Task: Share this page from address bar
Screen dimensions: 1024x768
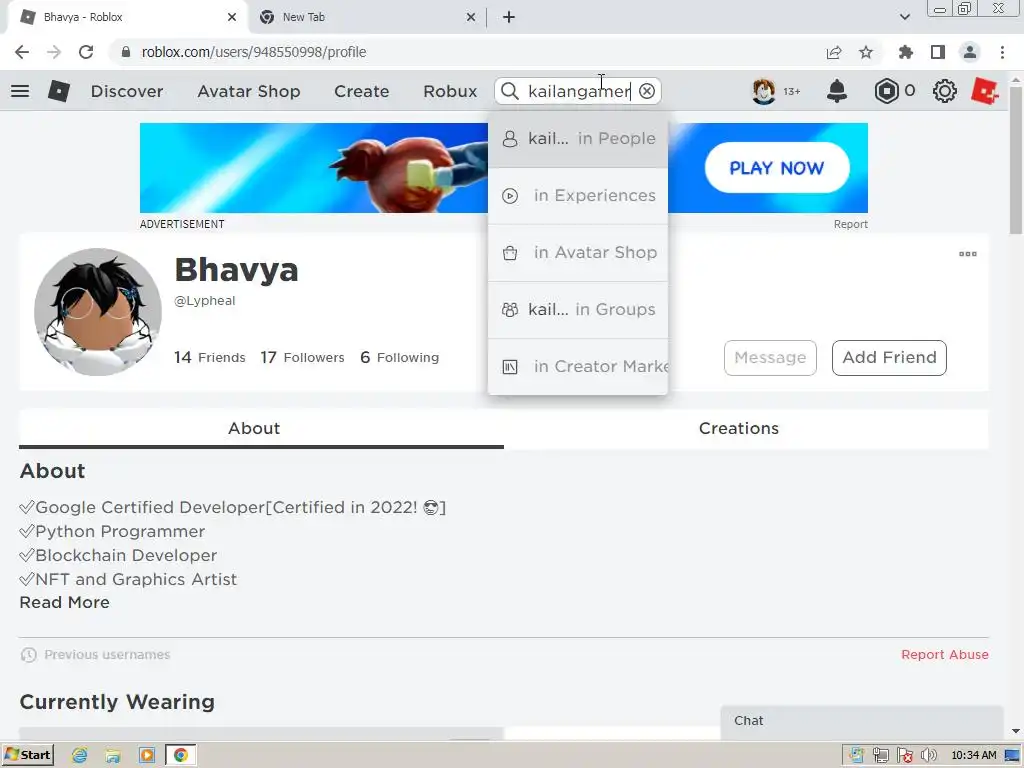Action: click(x=834, y=52)
